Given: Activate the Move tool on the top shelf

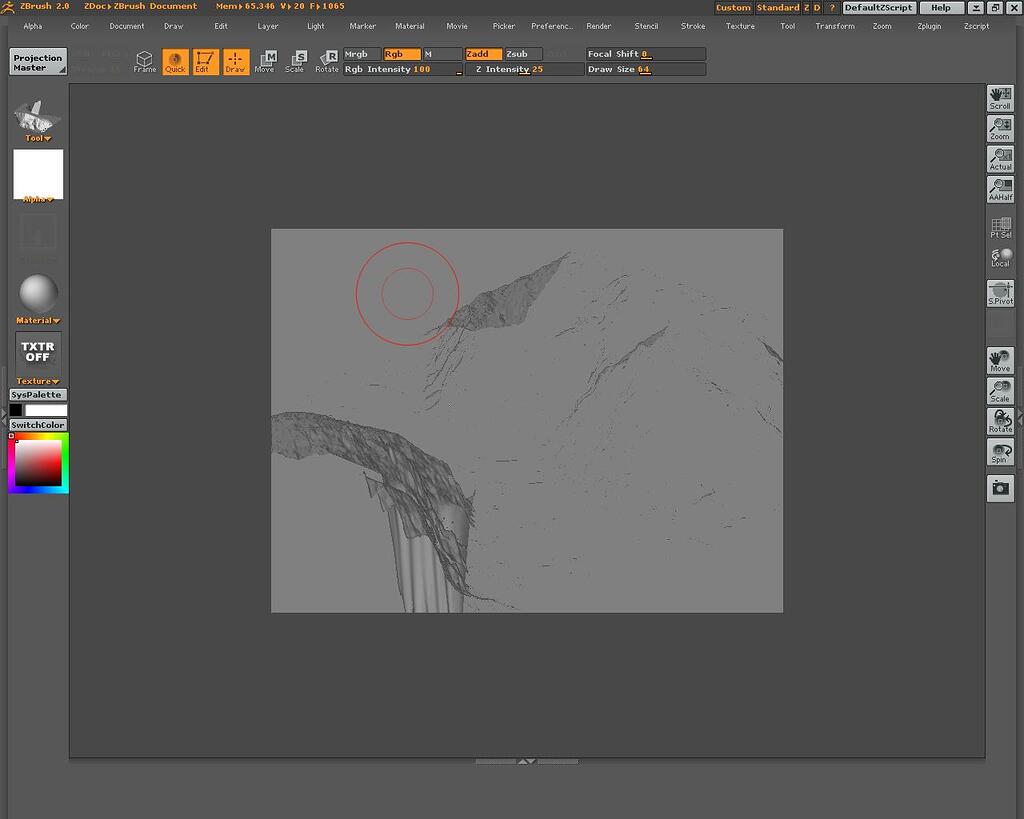Looking at the screenshot, I should 265,61.
